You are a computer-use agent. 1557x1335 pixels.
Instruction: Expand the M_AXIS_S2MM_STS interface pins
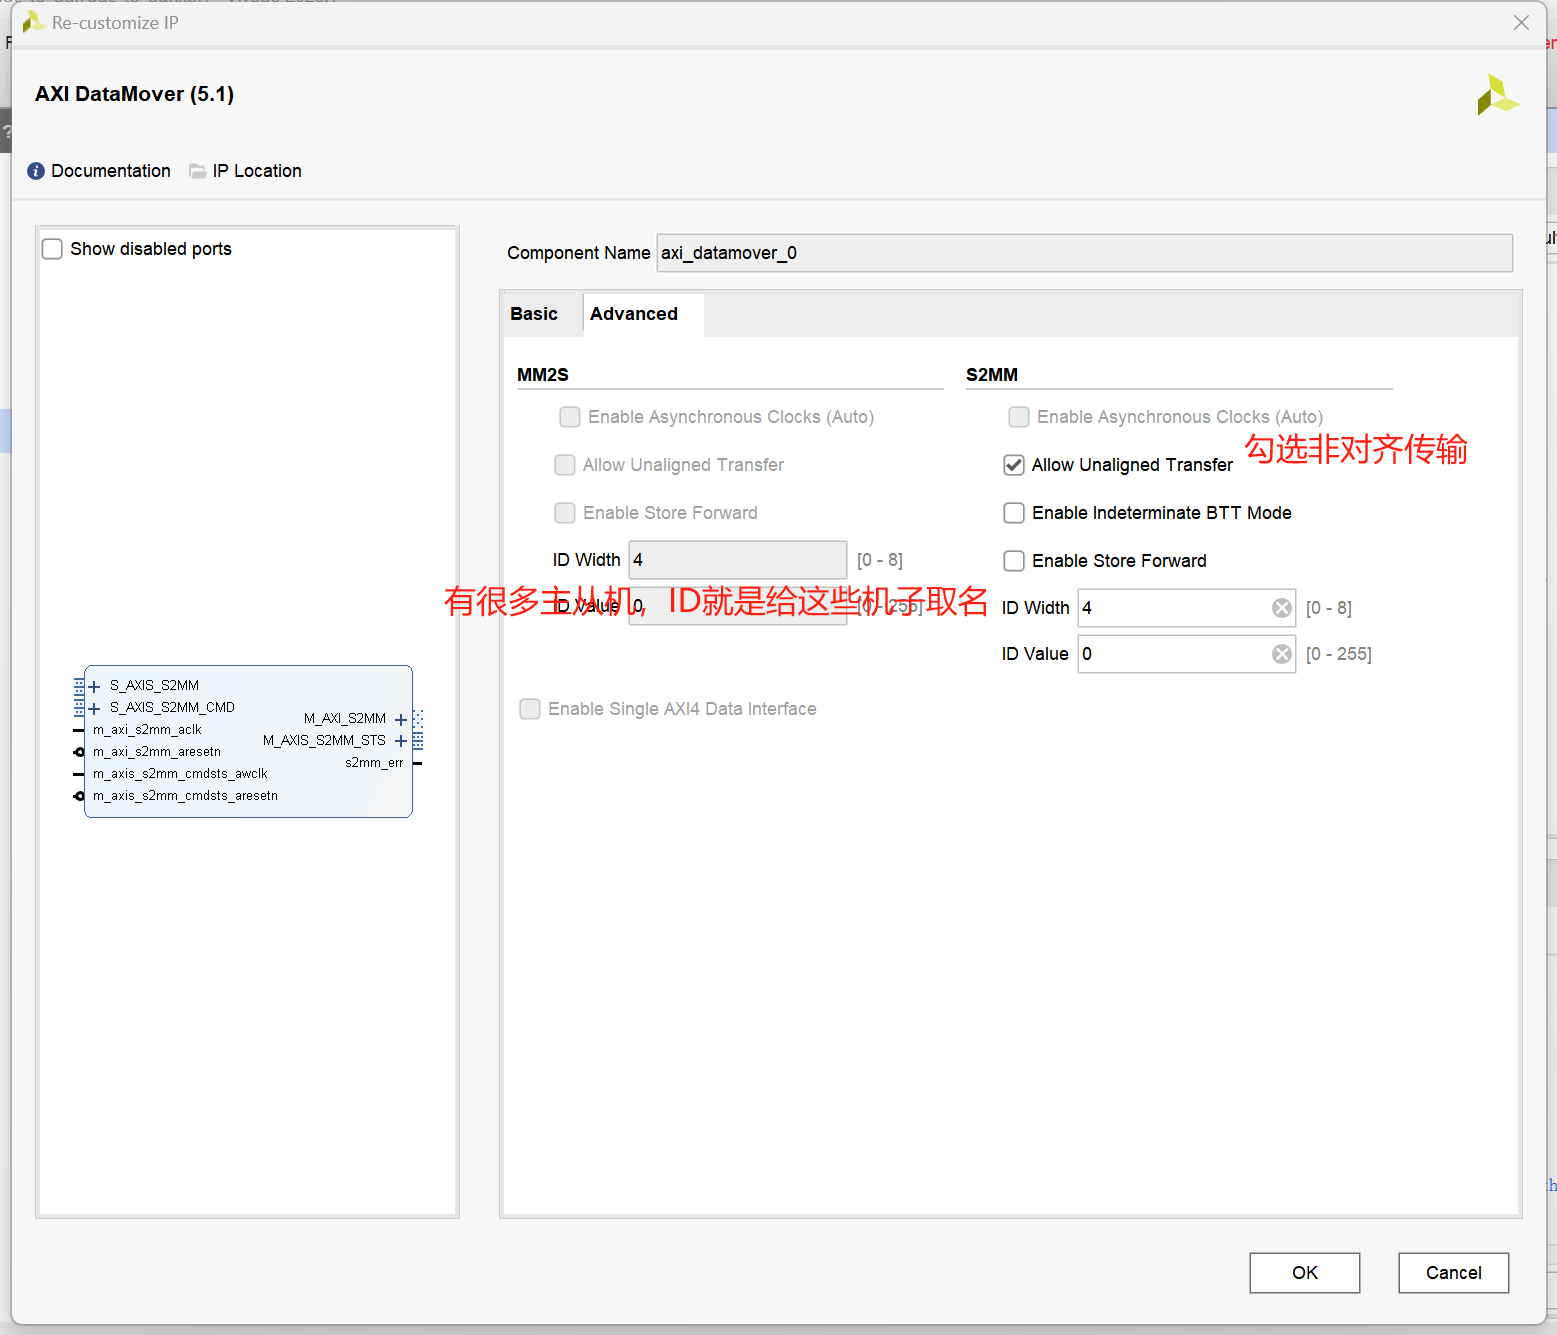pyautogui.click(x=401, y=740)
